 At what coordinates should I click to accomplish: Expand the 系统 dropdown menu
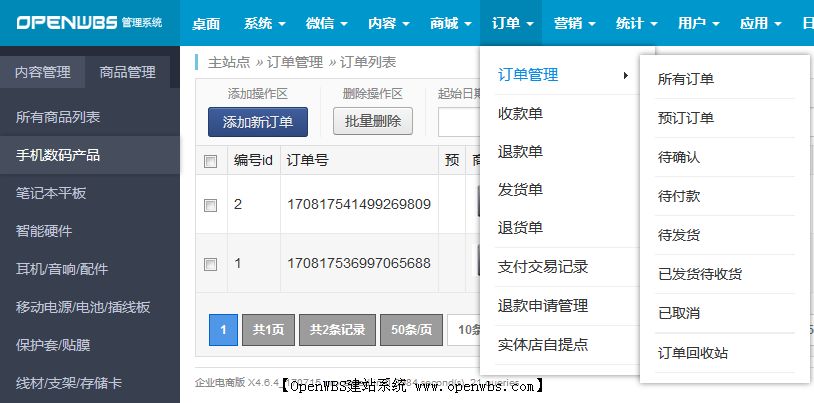click(264, 23)
